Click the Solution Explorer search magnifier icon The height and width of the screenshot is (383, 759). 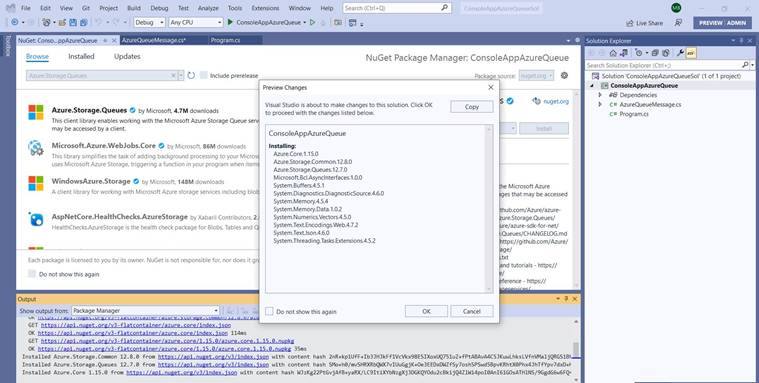tap(745, 65)
